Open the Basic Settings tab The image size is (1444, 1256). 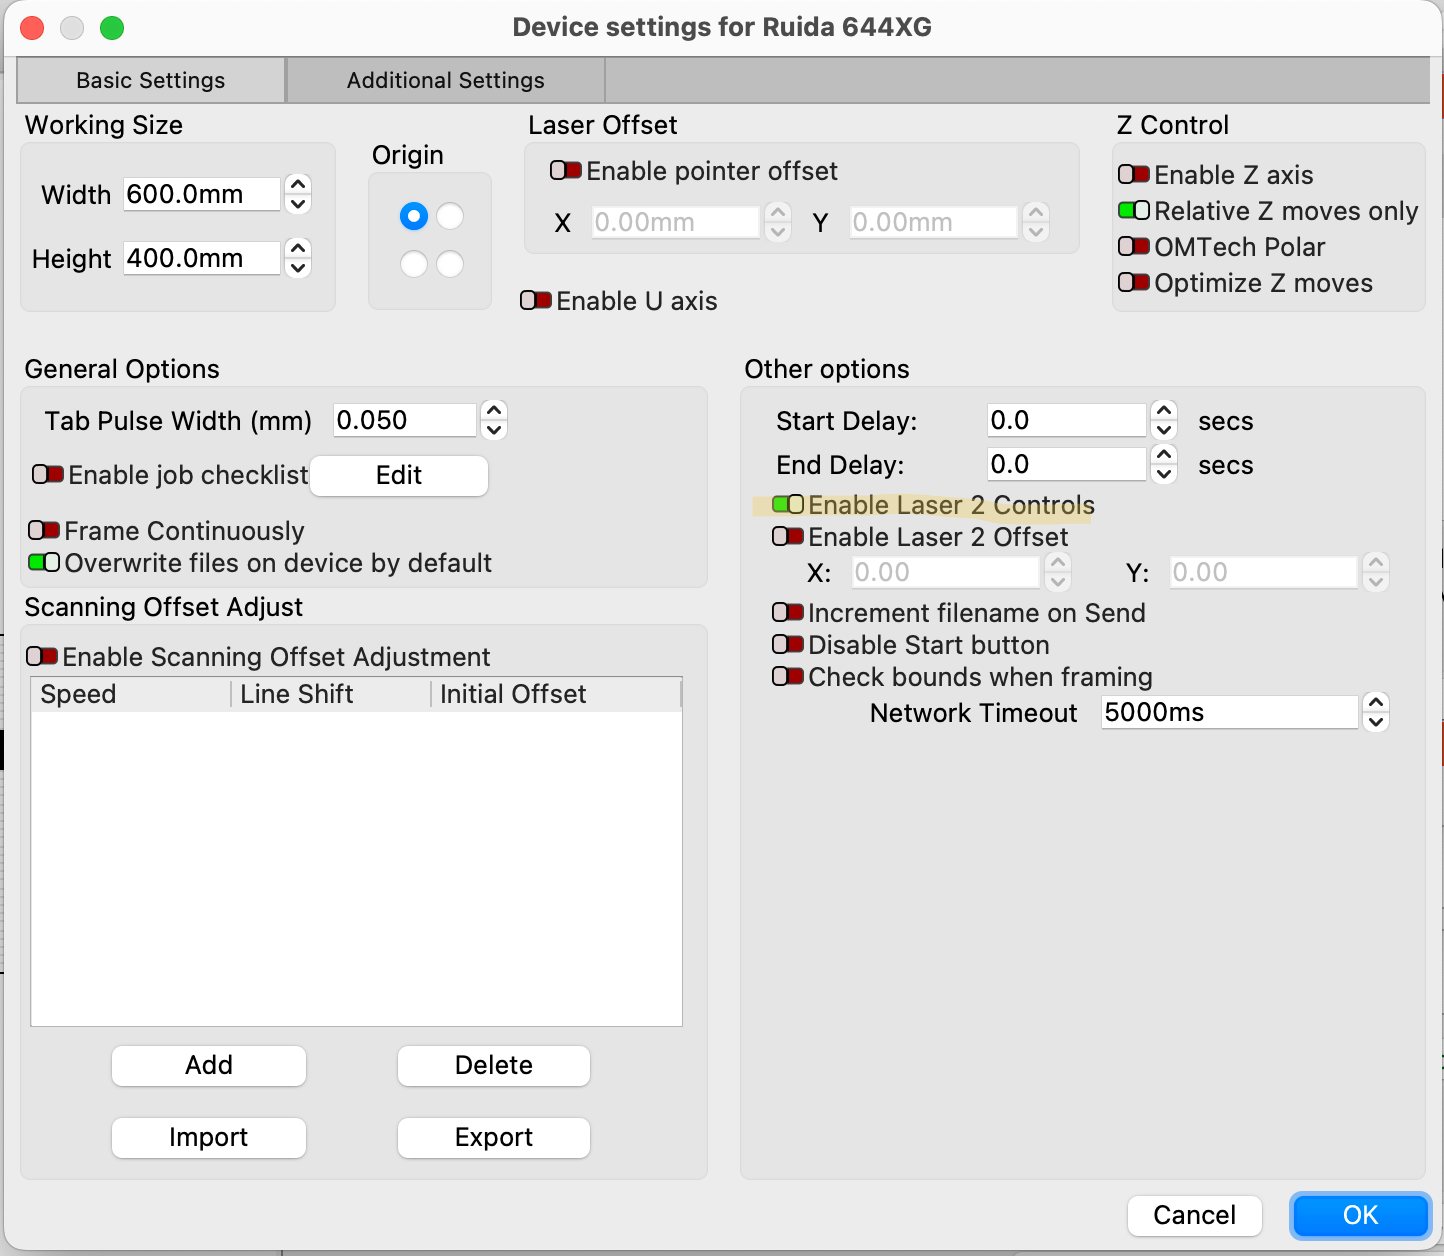tap(151, 80)
